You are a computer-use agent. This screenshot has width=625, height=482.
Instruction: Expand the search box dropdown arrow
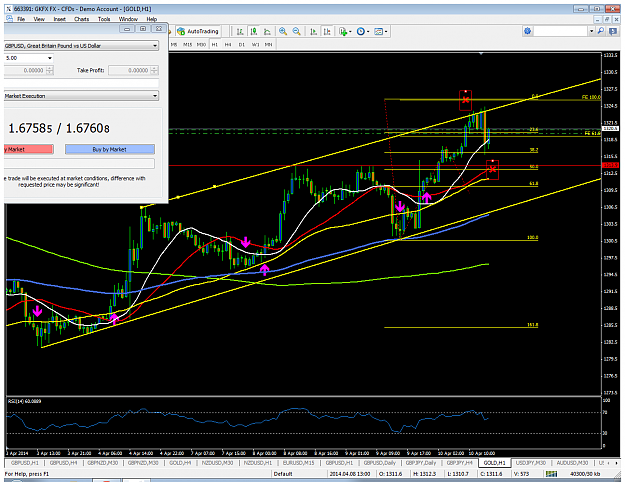(592, 31)
